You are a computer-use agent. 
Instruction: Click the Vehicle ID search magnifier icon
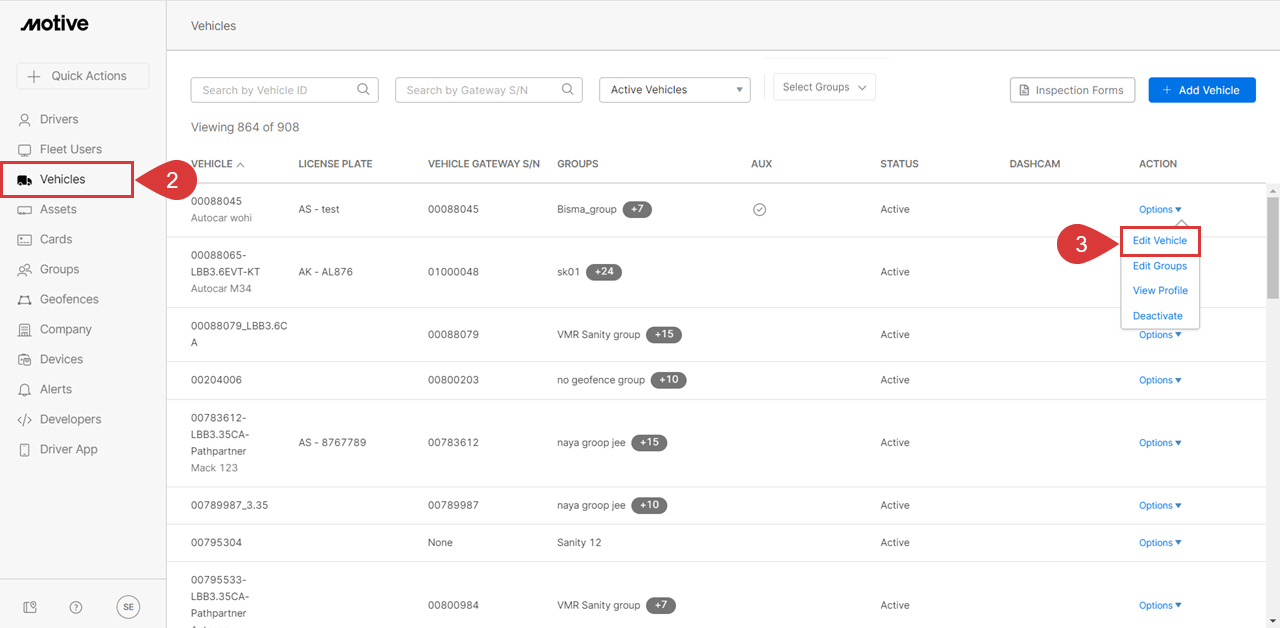pos(364,89)
